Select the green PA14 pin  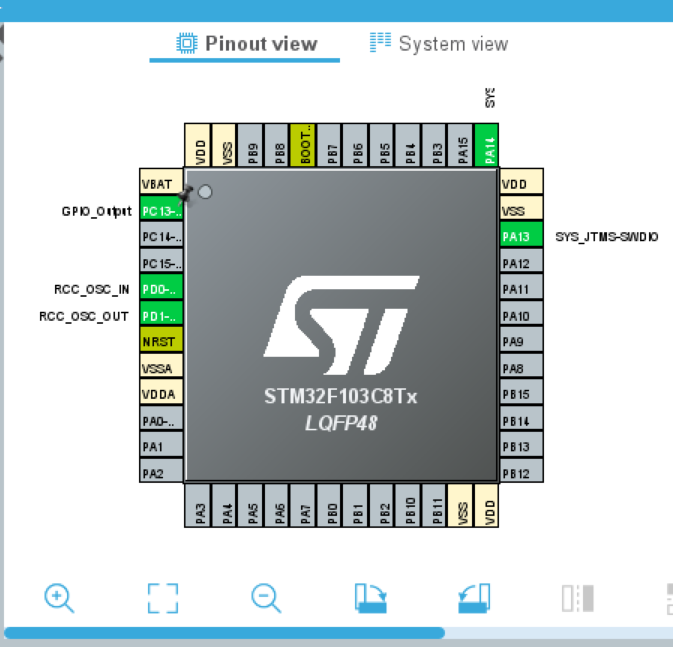coord(487,145)
